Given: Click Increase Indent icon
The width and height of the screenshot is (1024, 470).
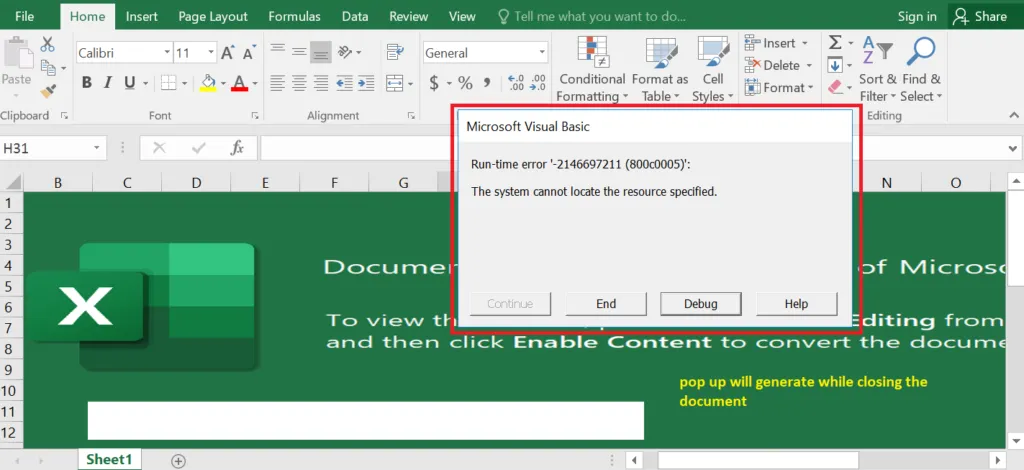Looking at the screenshot, I should coord(366,83).
